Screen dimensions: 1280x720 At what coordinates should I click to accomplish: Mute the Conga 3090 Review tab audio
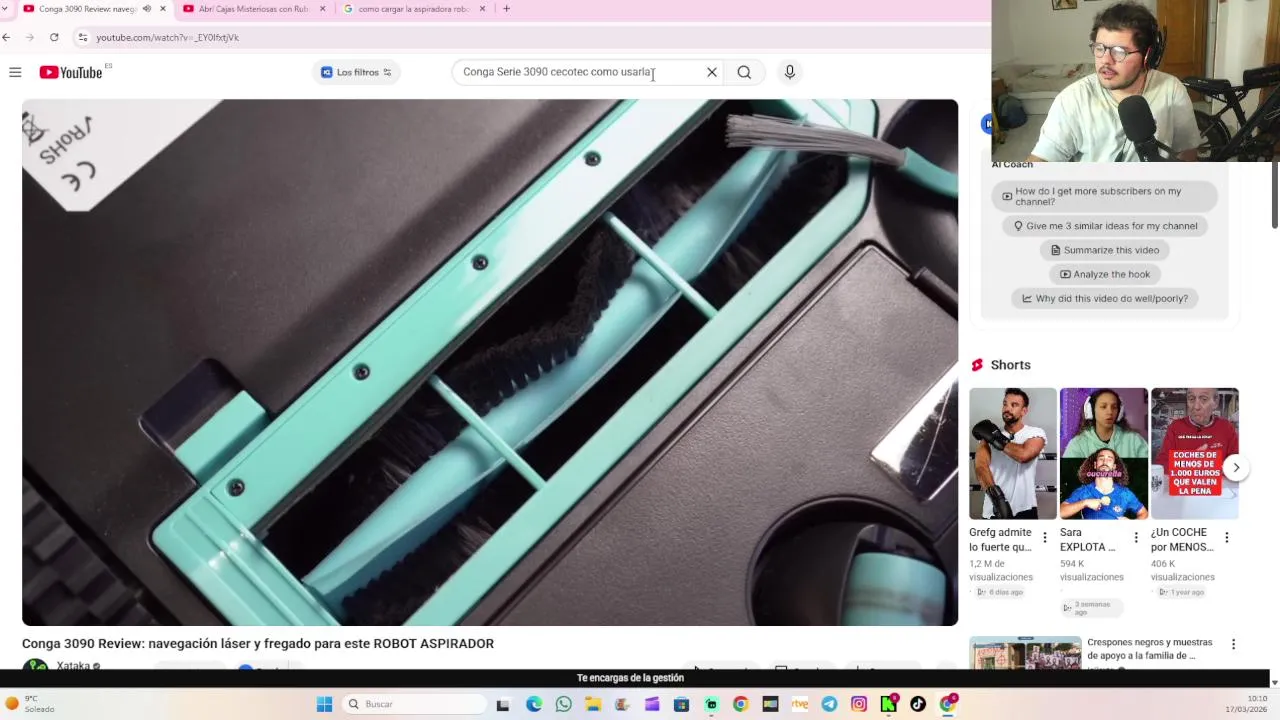(x=147, y=9)
